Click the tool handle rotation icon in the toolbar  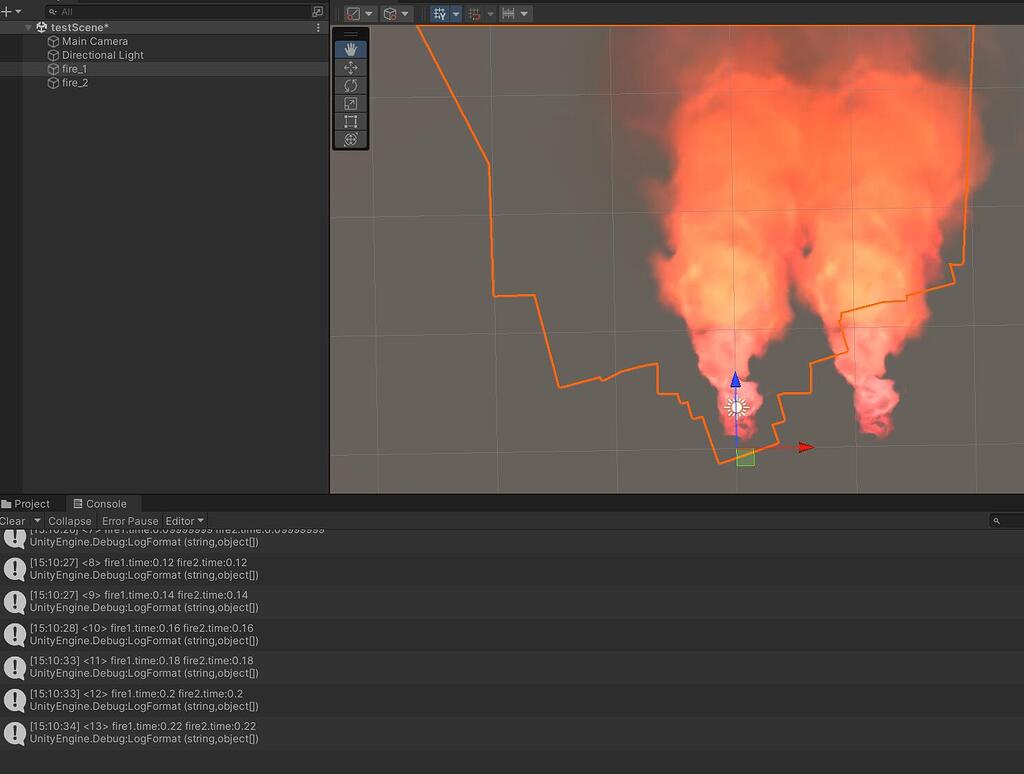click(388, 13)
